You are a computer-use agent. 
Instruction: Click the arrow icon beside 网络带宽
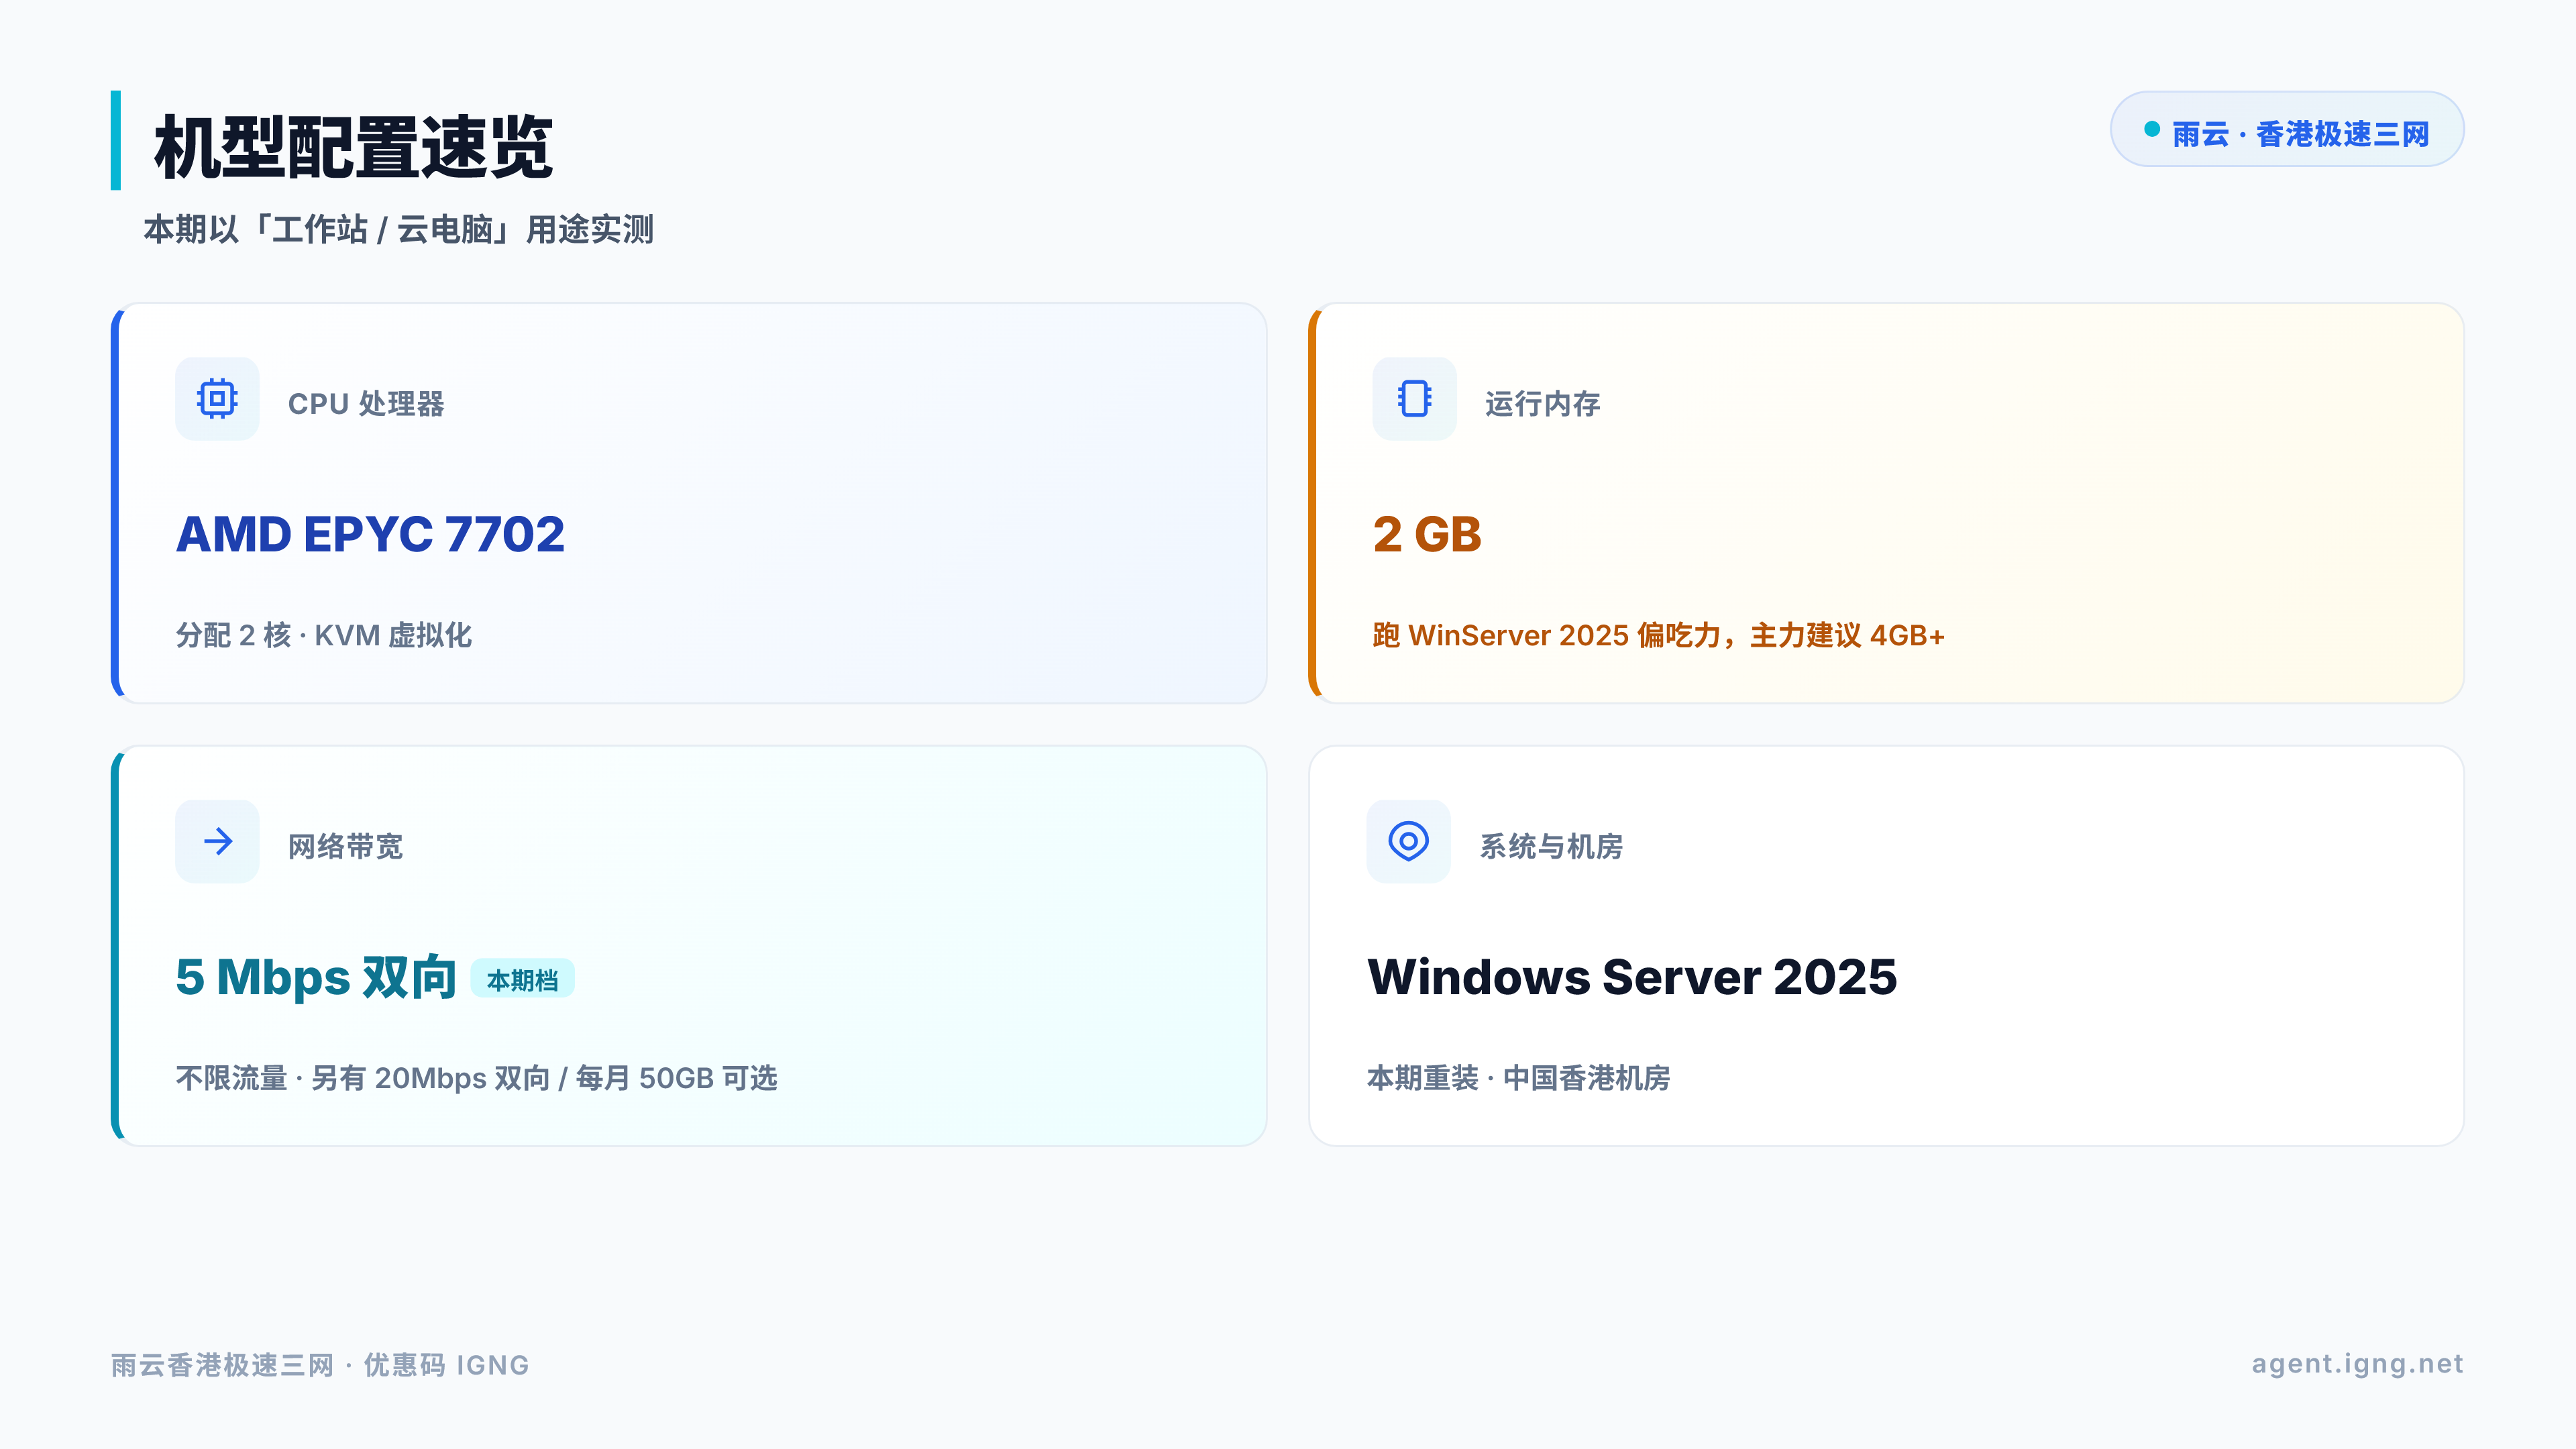[x=217, y=841]
